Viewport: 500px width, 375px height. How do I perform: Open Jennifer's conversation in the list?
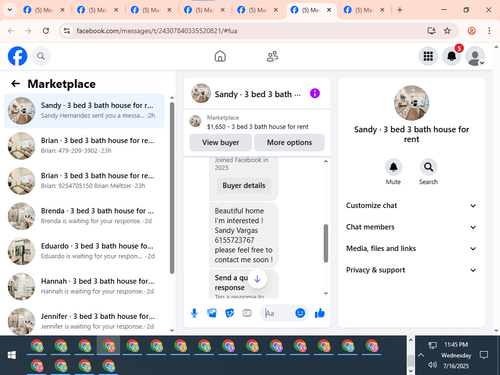pyautogui.click(x=84, y=321)
